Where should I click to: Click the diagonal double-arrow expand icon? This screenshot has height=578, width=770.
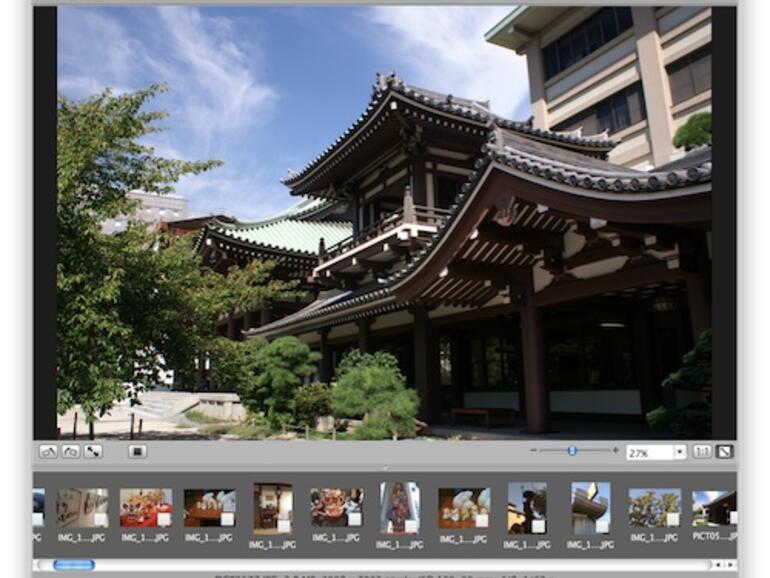[93, 451]
